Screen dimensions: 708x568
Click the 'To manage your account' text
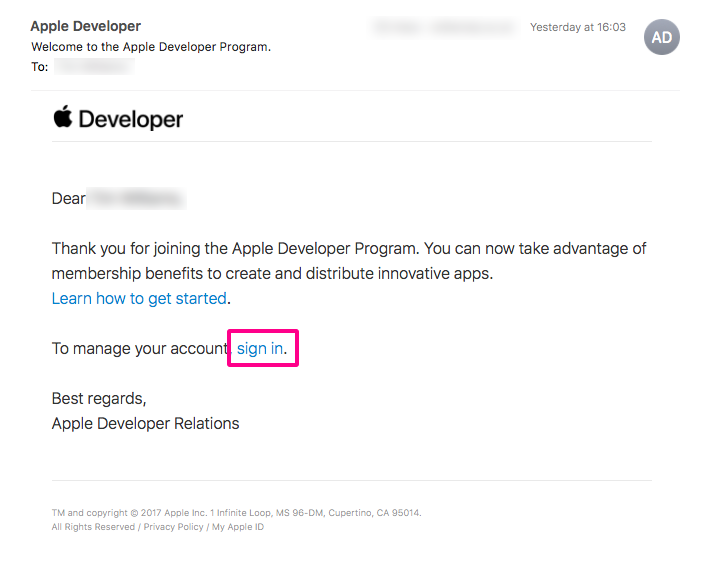click(140, 349)
